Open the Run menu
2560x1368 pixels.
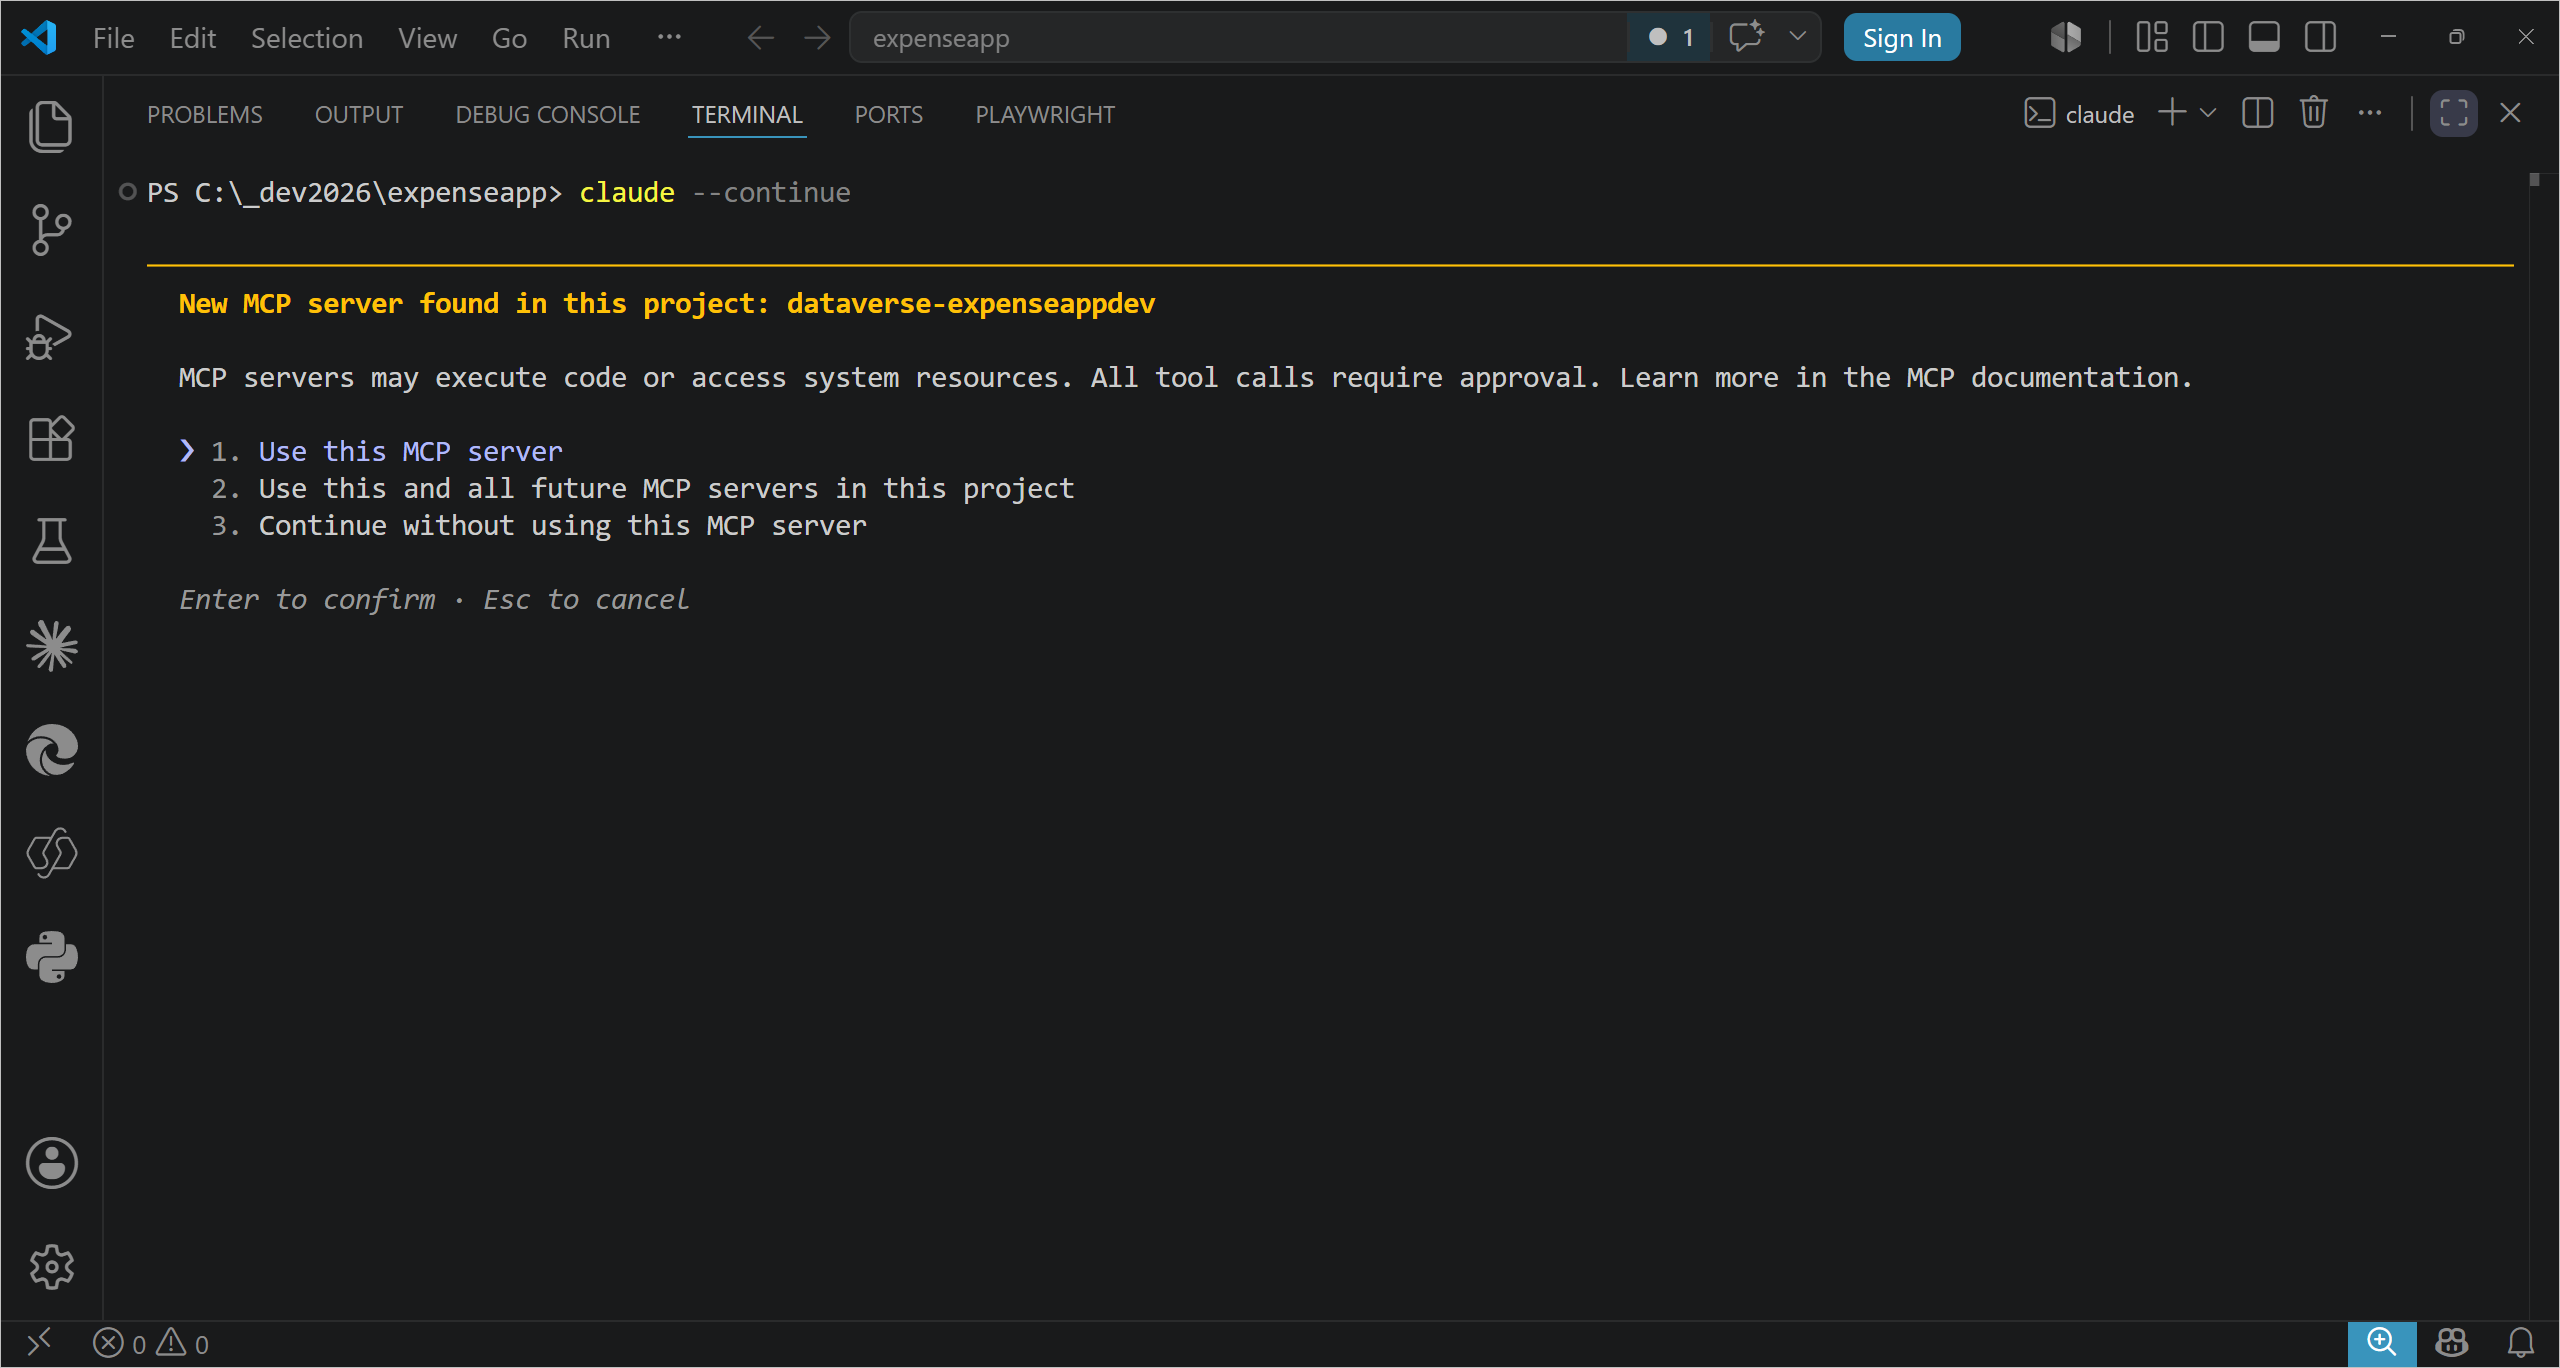coord(586,38)
